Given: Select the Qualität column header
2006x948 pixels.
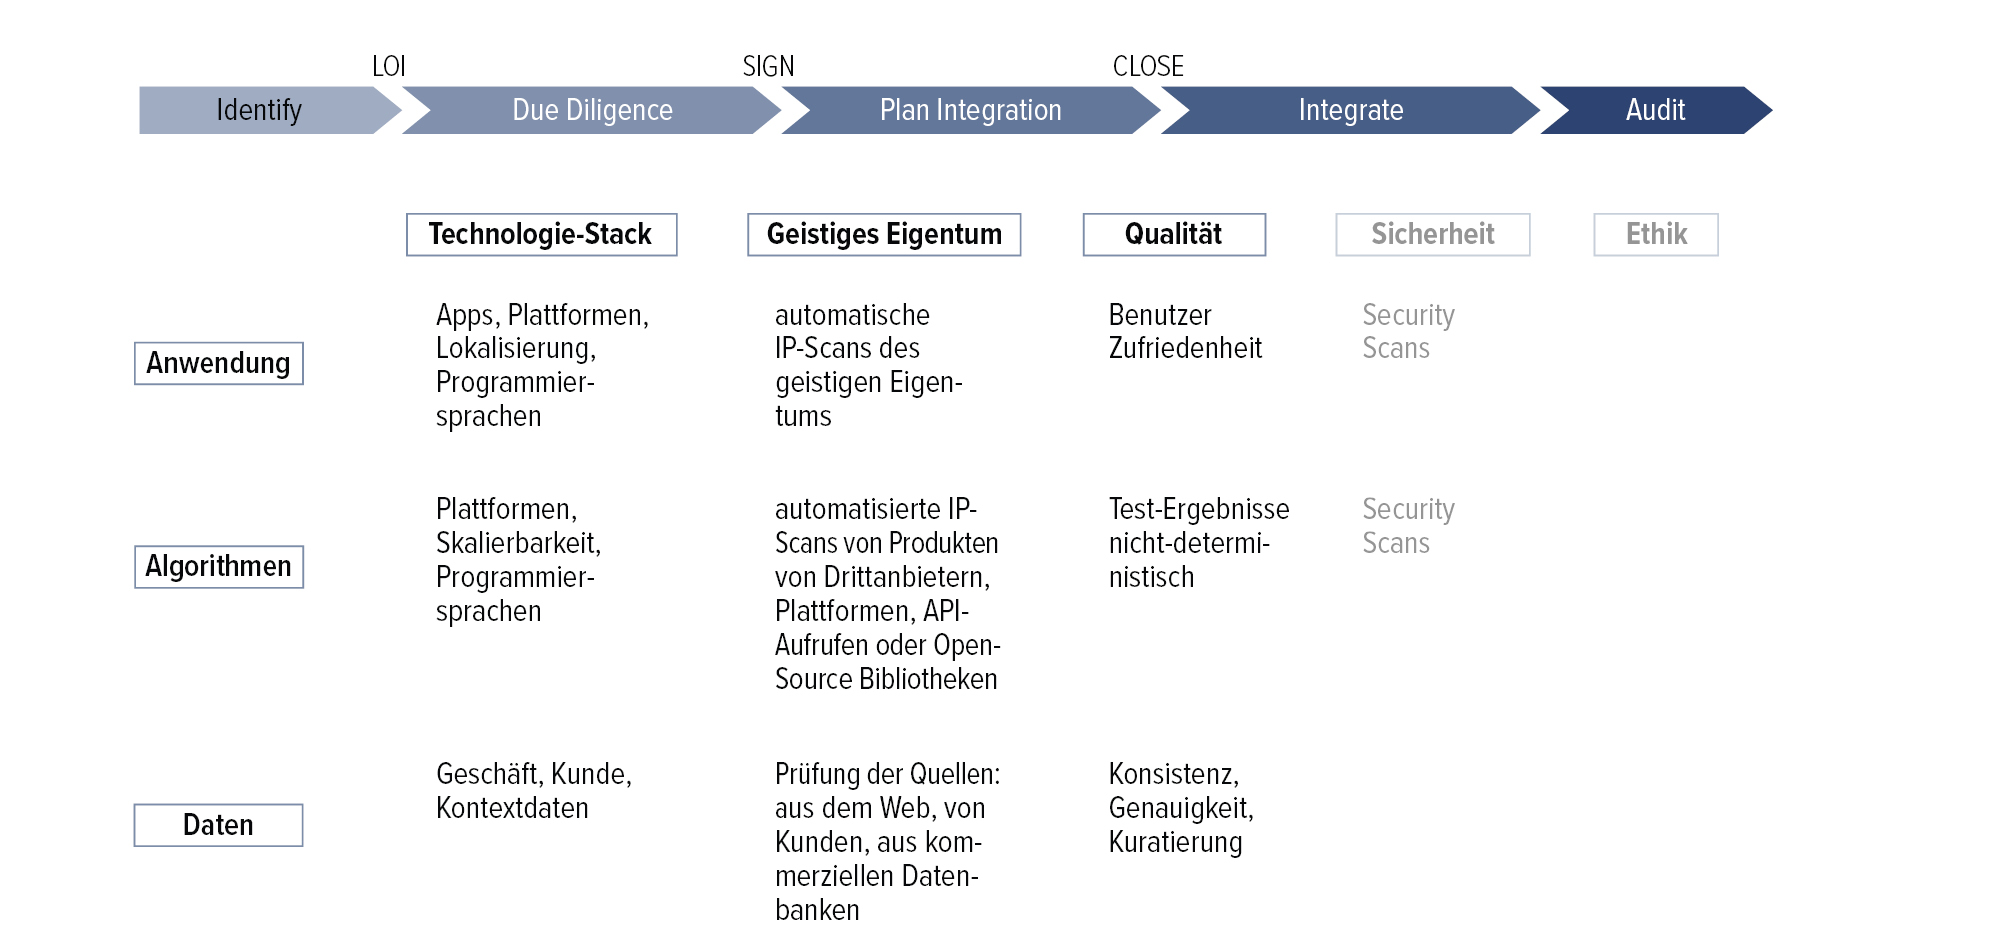Looking at the screenshot, I should [1174, 234].
